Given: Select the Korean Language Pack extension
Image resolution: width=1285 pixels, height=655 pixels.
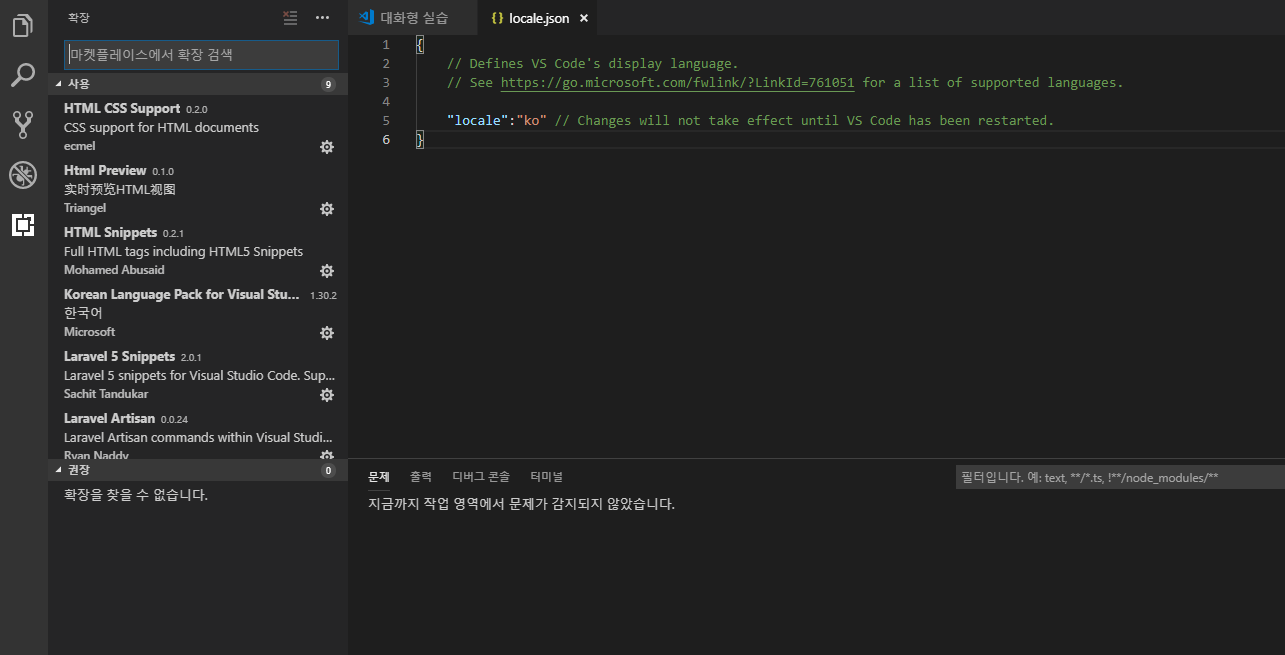Looking at the screenshot, I should click(x=198, y=313).
